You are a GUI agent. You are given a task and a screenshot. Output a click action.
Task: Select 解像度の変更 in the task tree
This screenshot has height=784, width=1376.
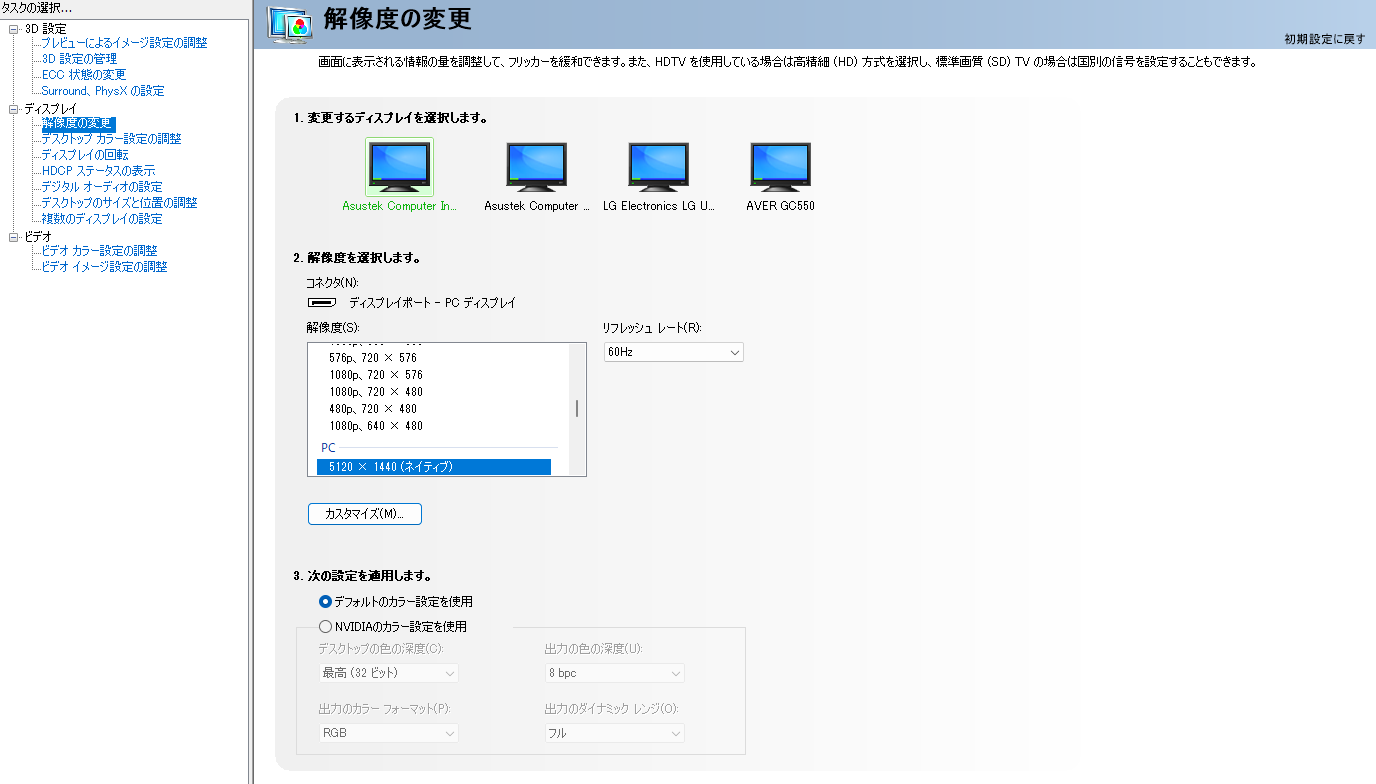point(78,123)
